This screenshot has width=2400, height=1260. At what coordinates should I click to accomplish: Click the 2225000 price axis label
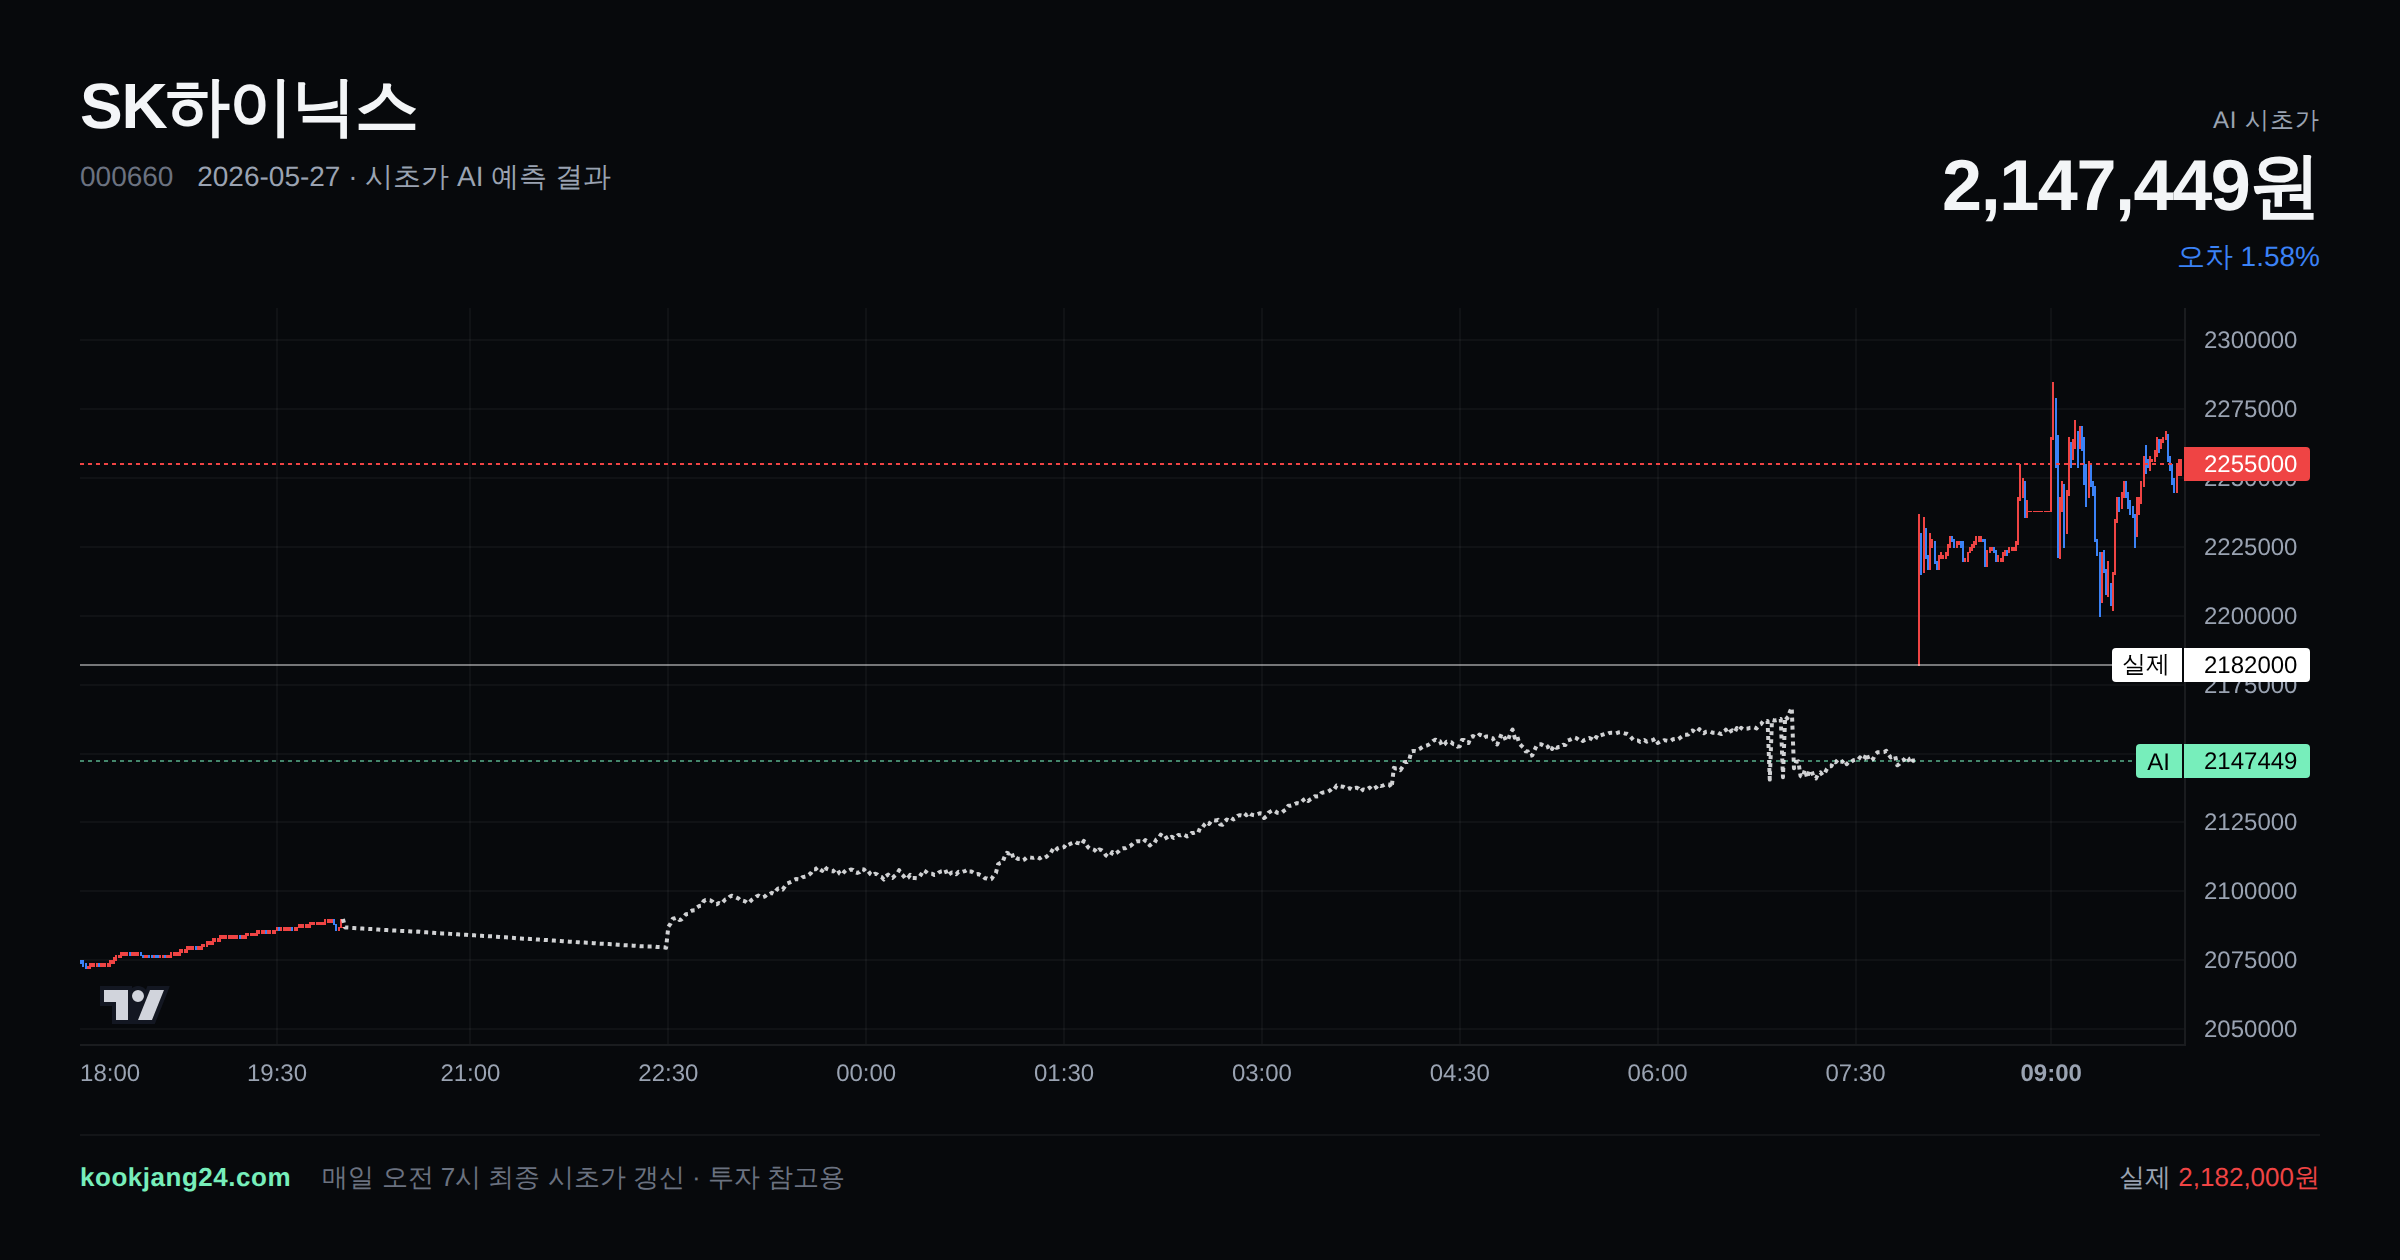point(2250,547)
